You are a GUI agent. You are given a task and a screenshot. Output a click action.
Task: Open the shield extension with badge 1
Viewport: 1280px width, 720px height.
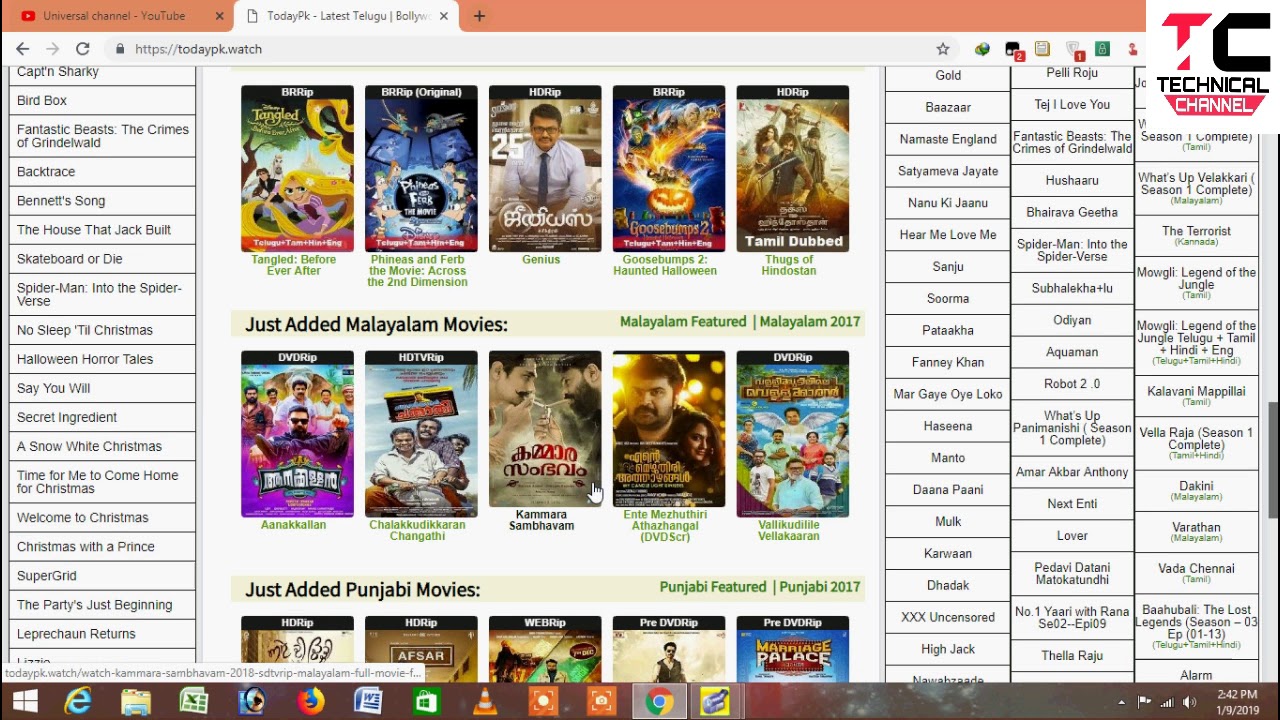tap(1074, 50)
